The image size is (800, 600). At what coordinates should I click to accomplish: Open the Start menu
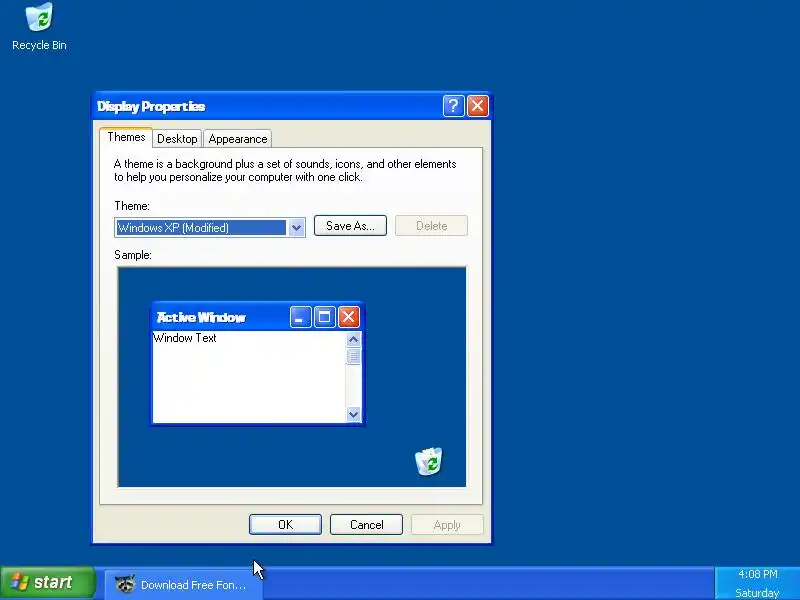(48, 583)
